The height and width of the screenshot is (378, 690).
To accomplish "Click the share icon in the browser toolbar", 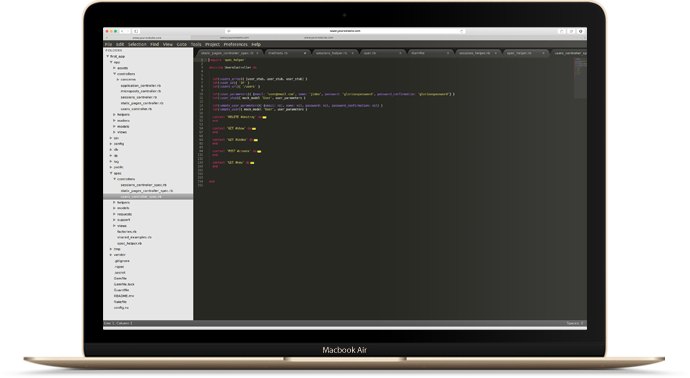I will [562, 31].
